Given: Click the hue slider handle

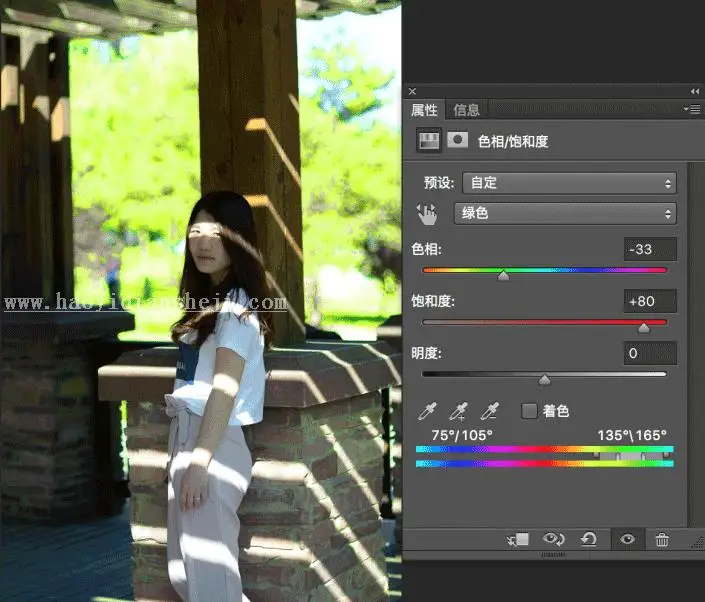Looking at the screenshot, I should point(504,275).
